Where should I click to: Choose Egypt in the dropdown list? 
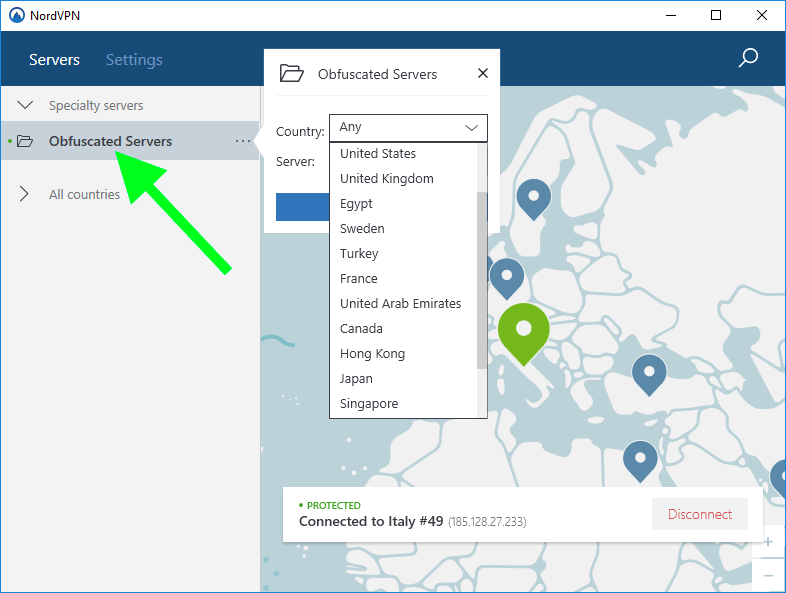point(404,204)
